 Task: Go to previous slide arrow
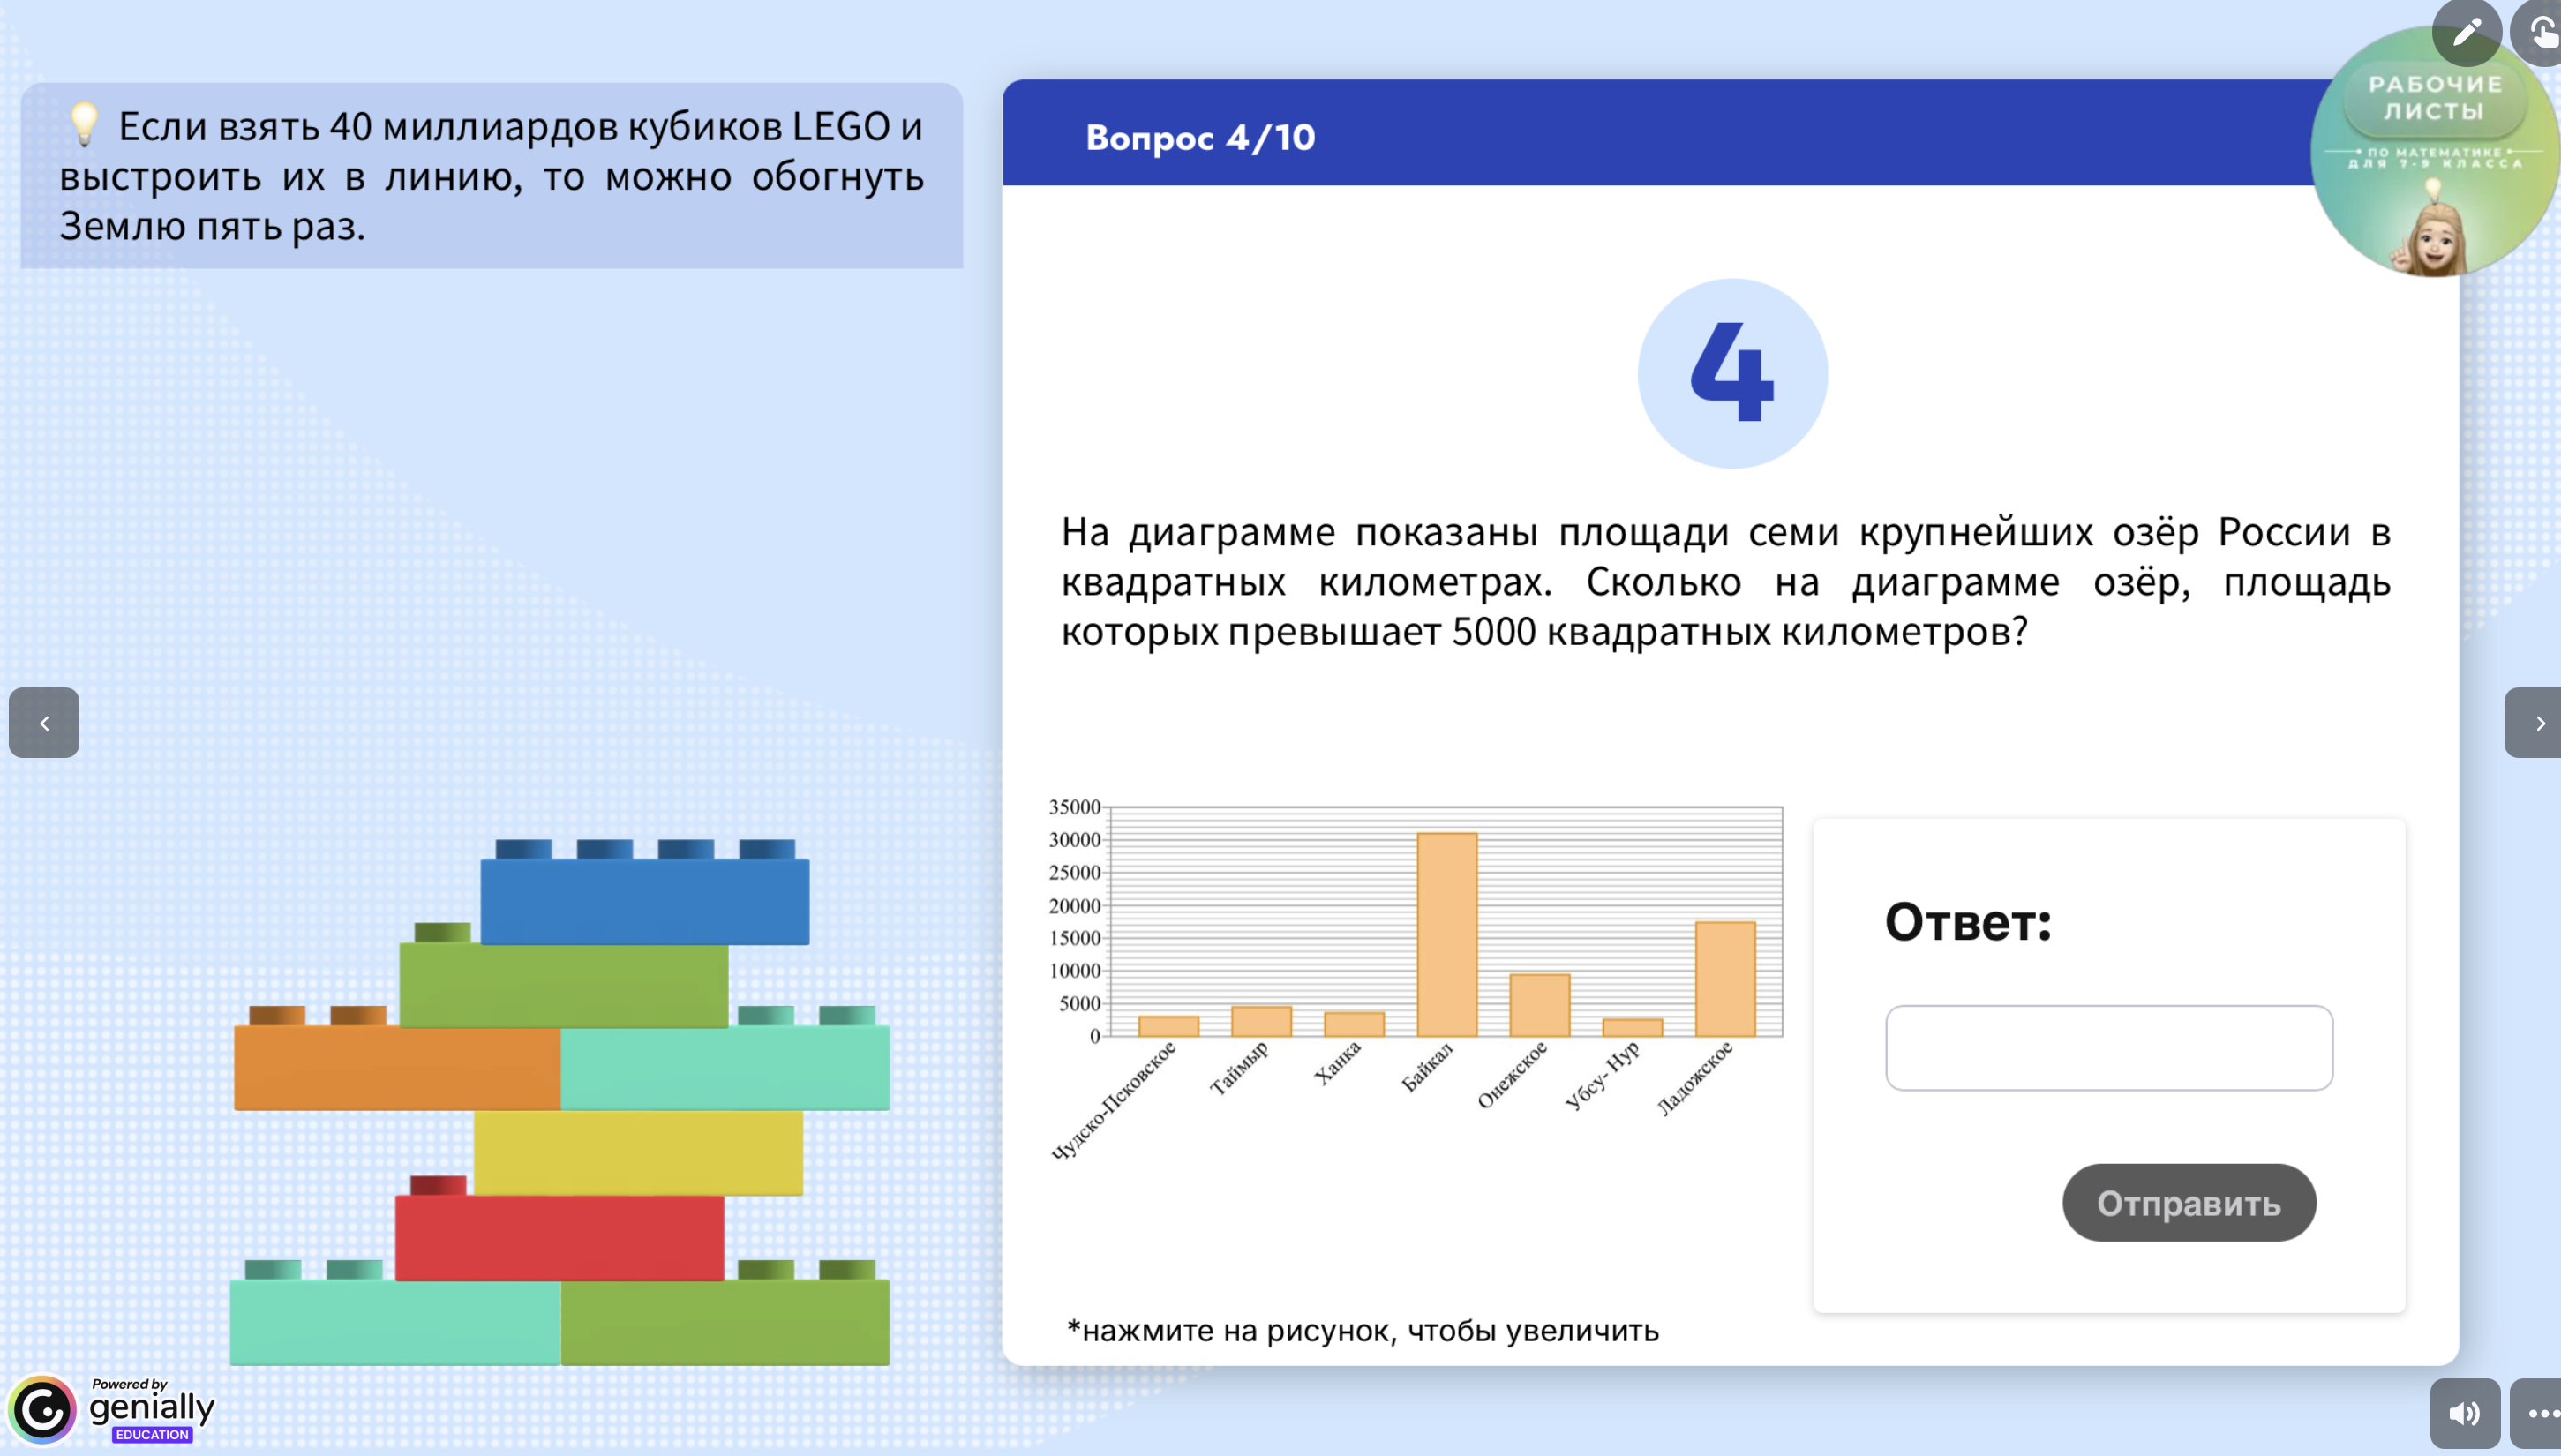tap(44, 722)
